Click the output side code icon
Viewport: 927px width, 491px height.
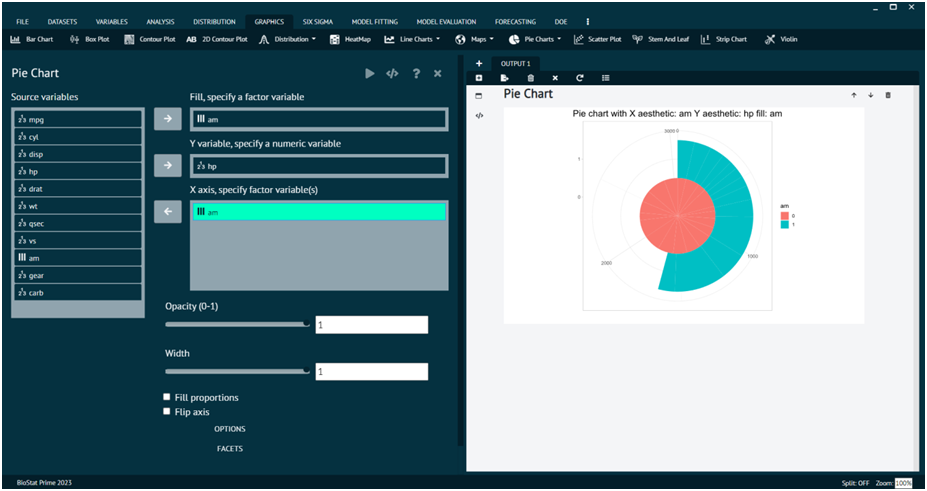coord(479,116)
